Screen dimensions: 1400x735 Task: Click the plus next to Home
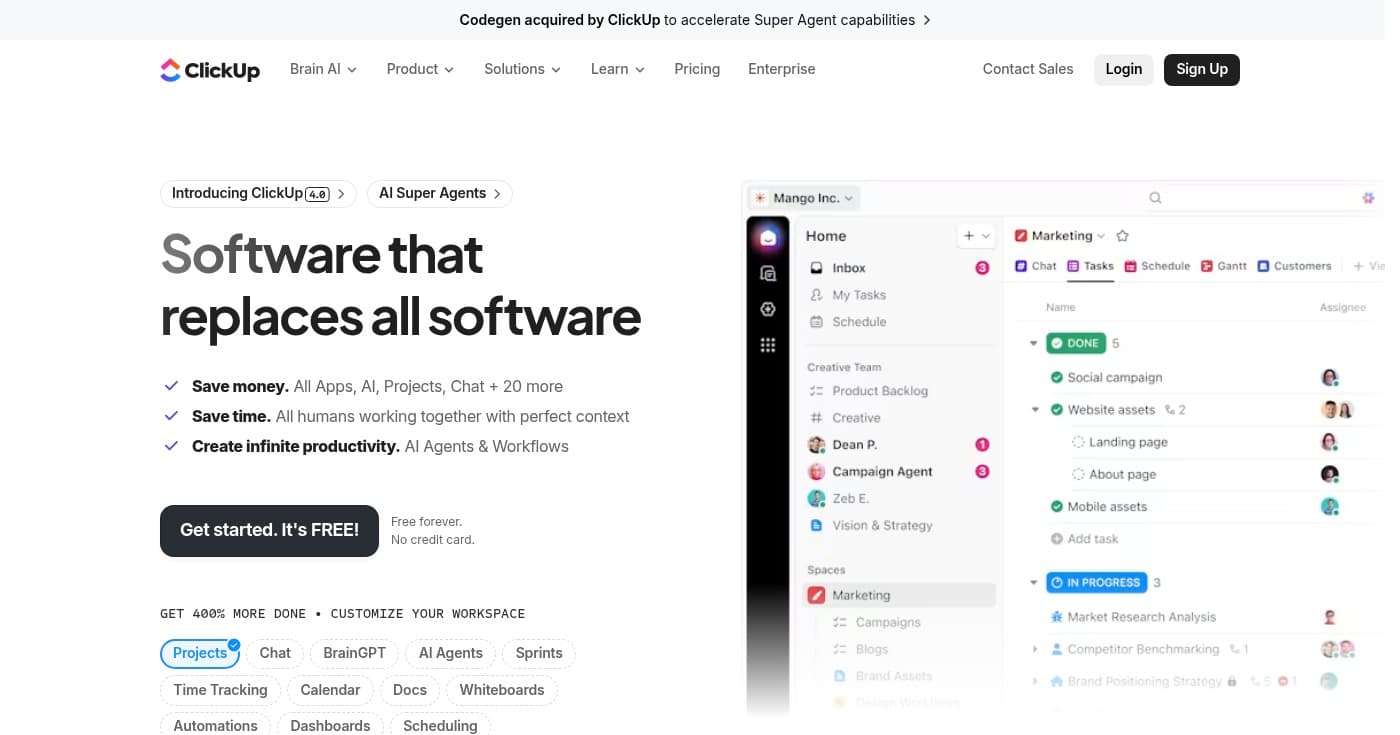tap(967, 235)
